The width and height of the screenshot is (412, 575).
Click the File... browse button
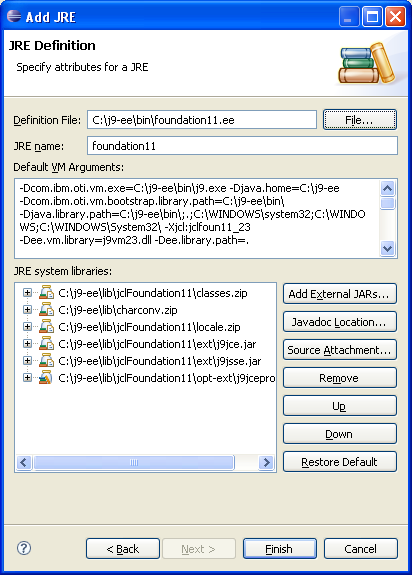360,120
